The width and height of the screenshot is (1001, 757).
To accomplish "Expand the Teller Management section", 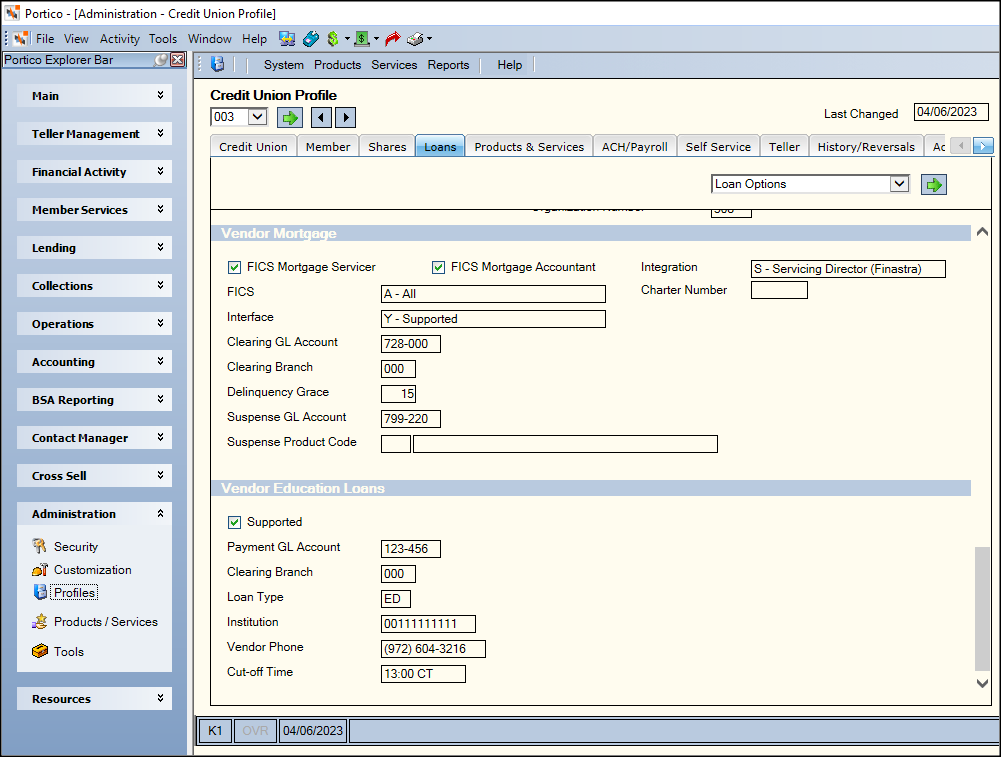I will pos(94,133).
